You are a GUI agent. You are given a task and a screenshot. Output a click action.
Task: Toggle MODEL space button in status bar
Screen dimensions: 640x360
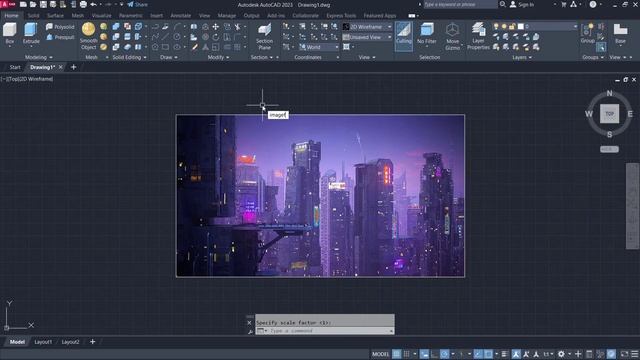click(x=380, y=354)
